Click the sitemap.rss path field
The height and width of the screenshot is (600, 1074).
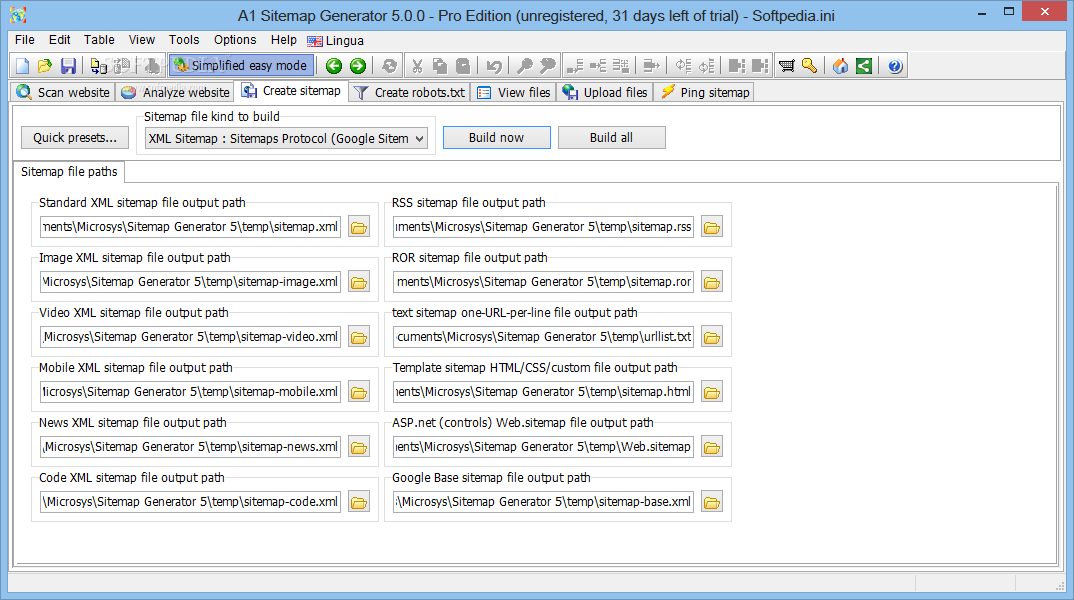(543, 227)
